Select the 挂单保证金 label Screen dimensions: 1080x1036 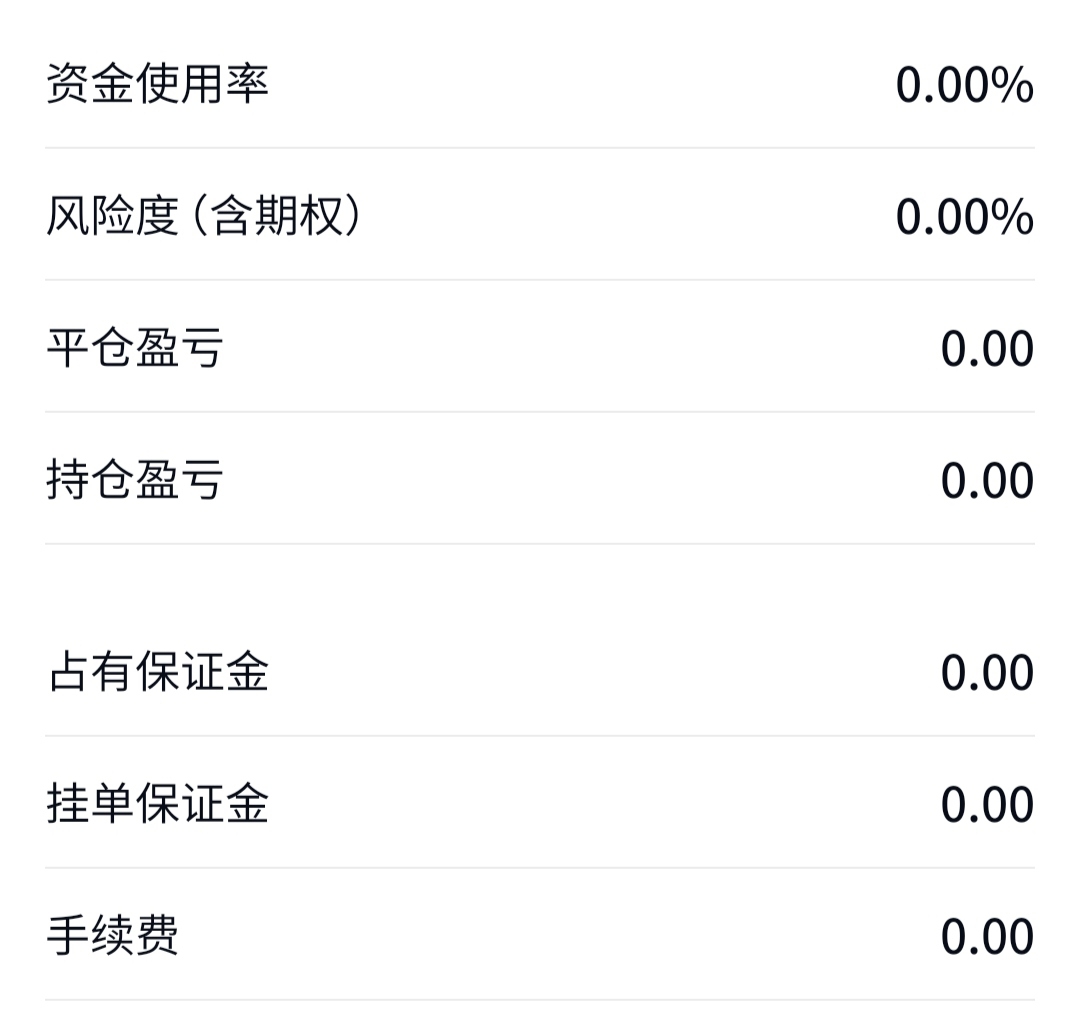point(158,804)
